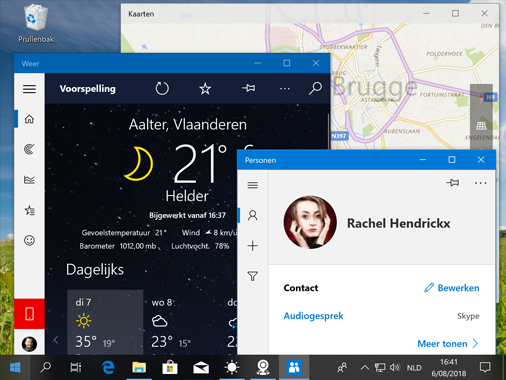Click the red phone icon in Weer sidebar
The width and height of the screenshot is (506, 380).
[x=29, y=314]
